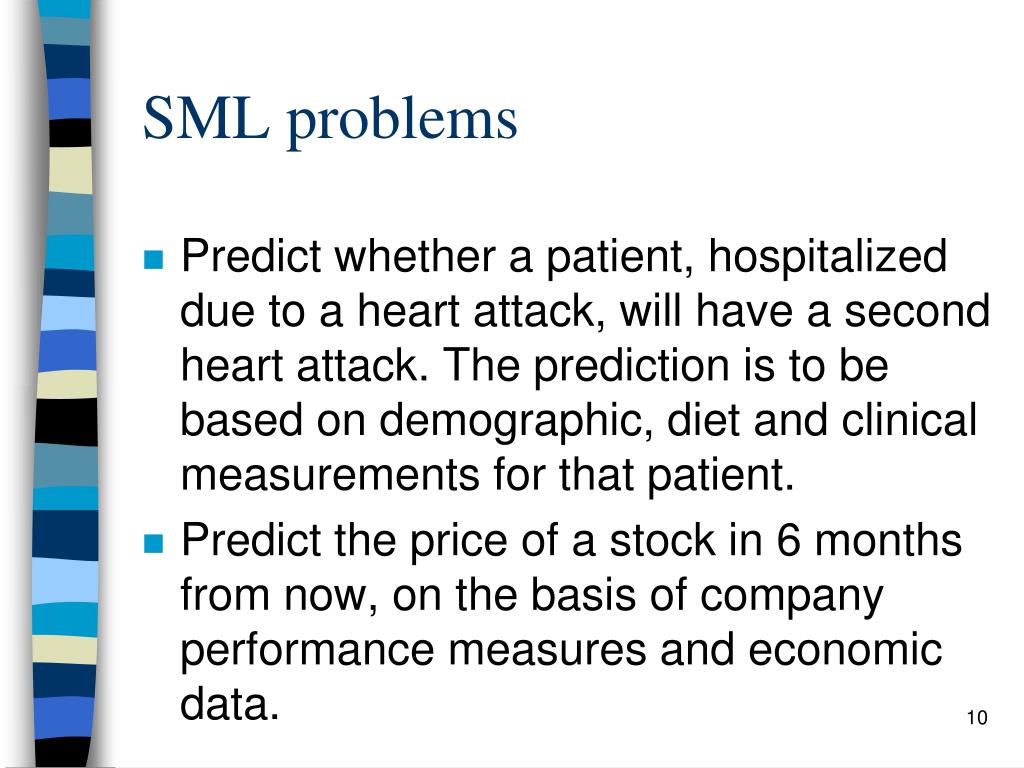Click the 'SML problems' slide title
This screenshot has height=768, width=1024.
pyautogui.click(x=330, y=120)
